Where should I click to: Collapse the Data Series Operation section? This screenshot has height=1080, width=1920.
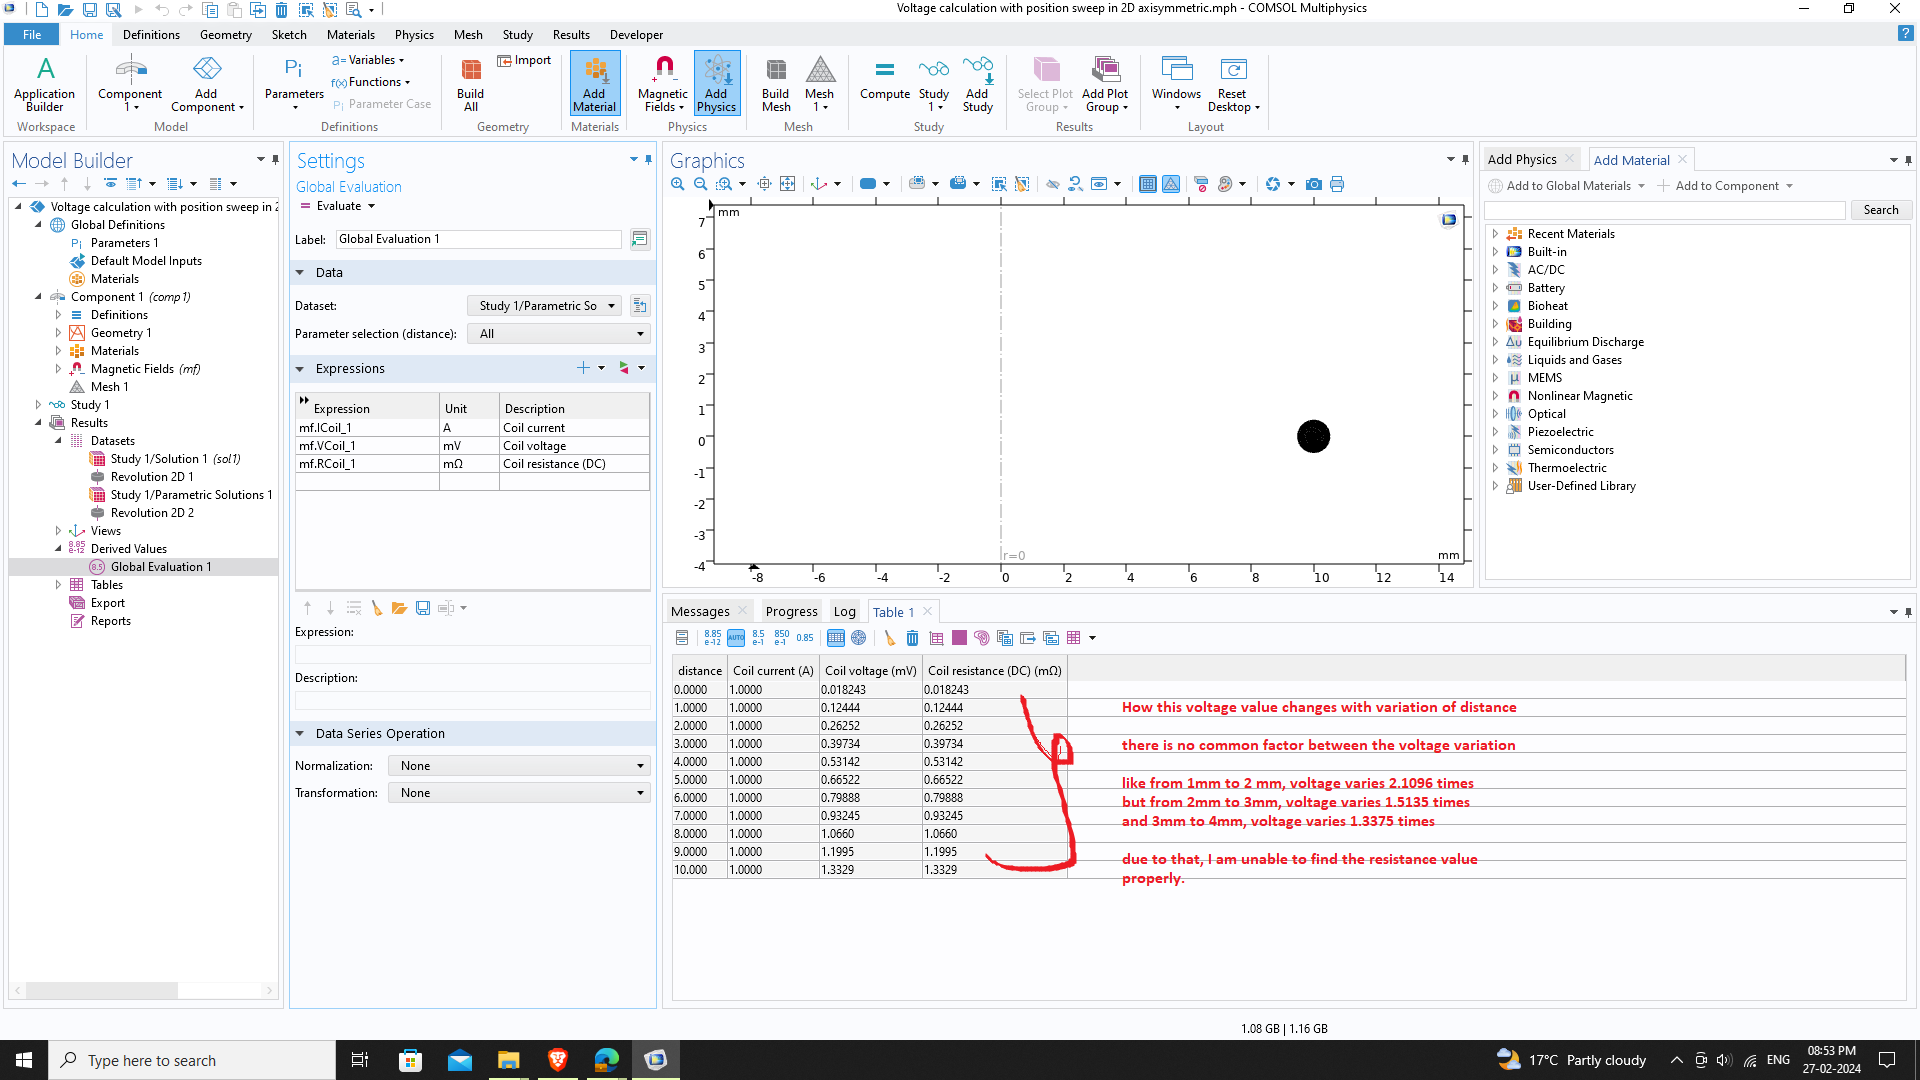[x=299, y=734]
